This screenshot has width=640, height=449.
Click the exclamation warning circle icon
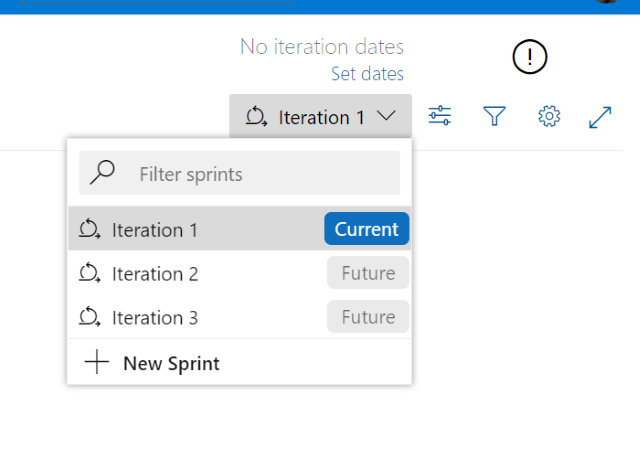tap(530, 57)
